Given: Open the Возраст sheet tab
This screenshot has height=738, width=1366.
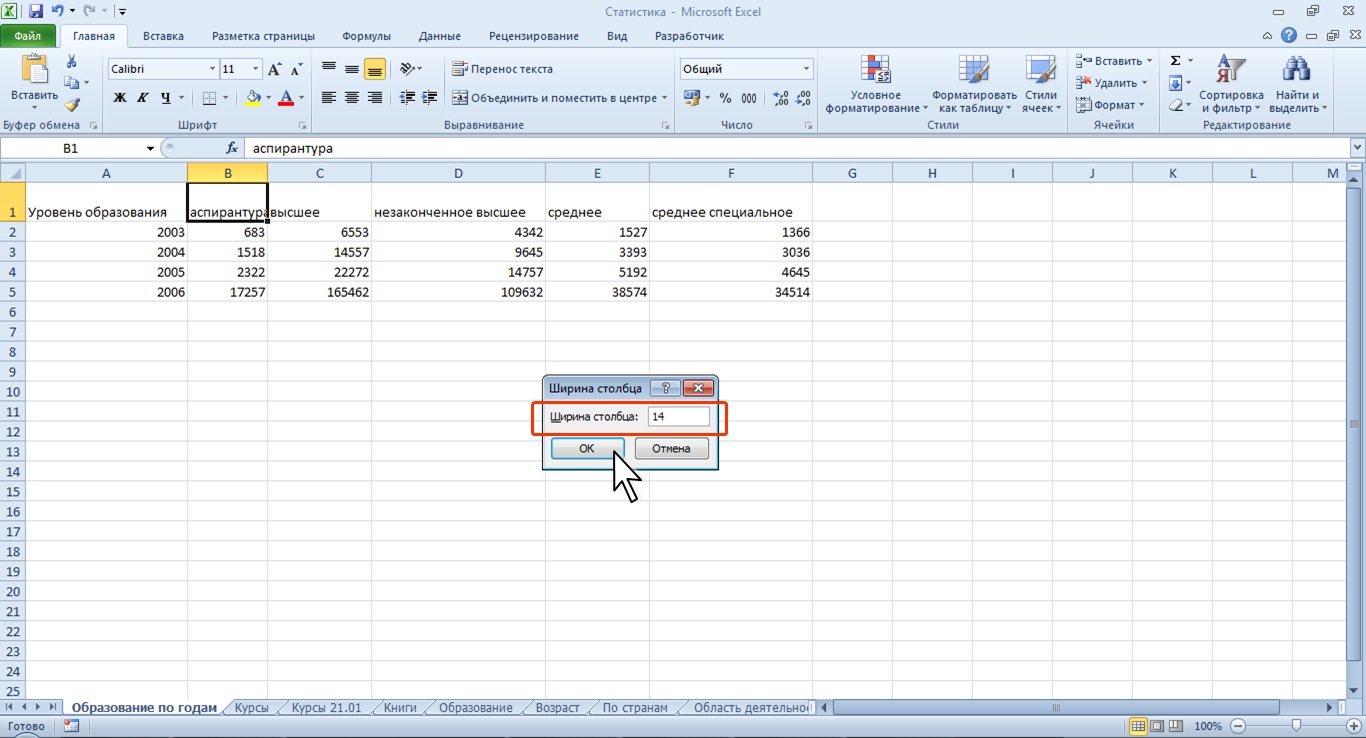Looking at the screenshot, I should pos(557,707).
